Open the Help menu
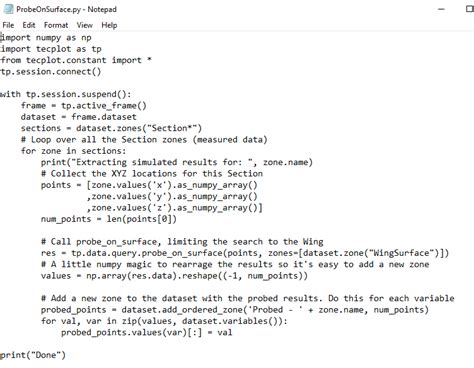This screenshot has height=368, width=474. click(109, 25)
